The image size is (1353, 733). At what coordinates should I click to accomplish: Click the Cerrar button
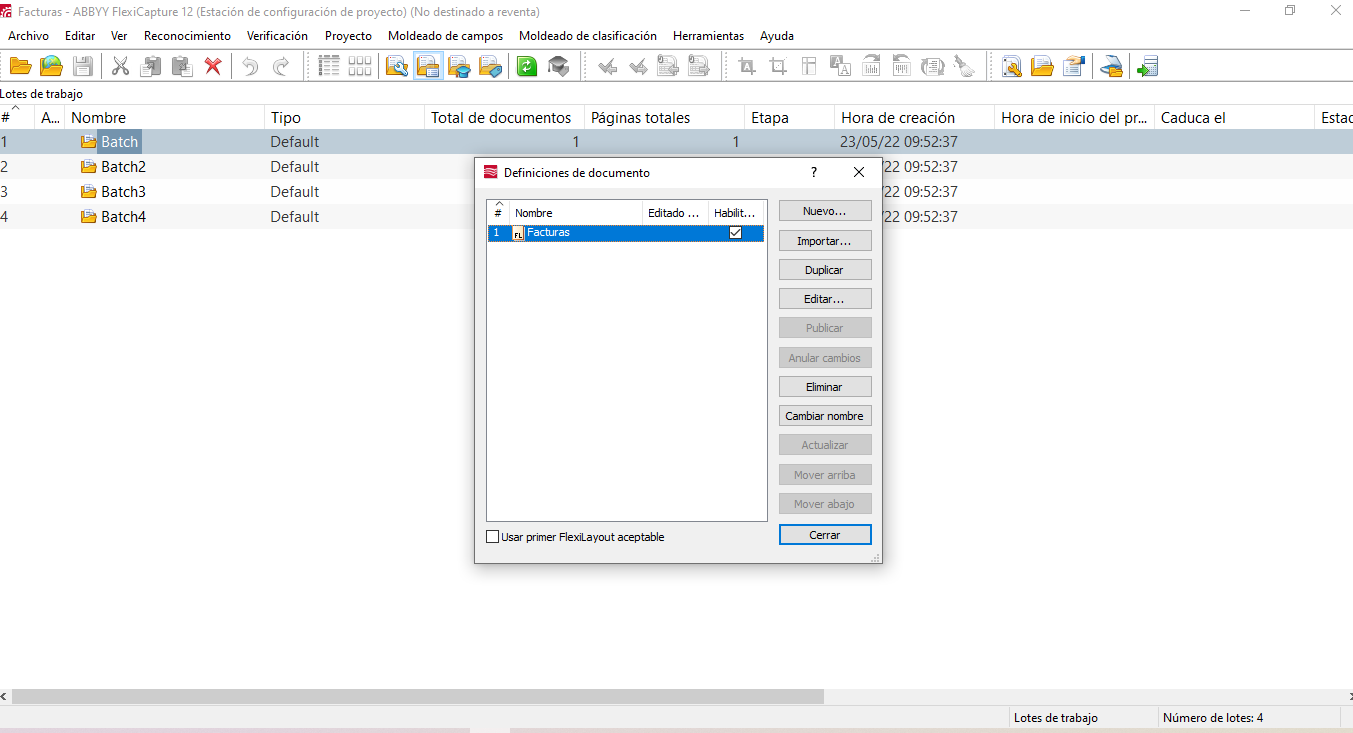[x=825, y=535]
